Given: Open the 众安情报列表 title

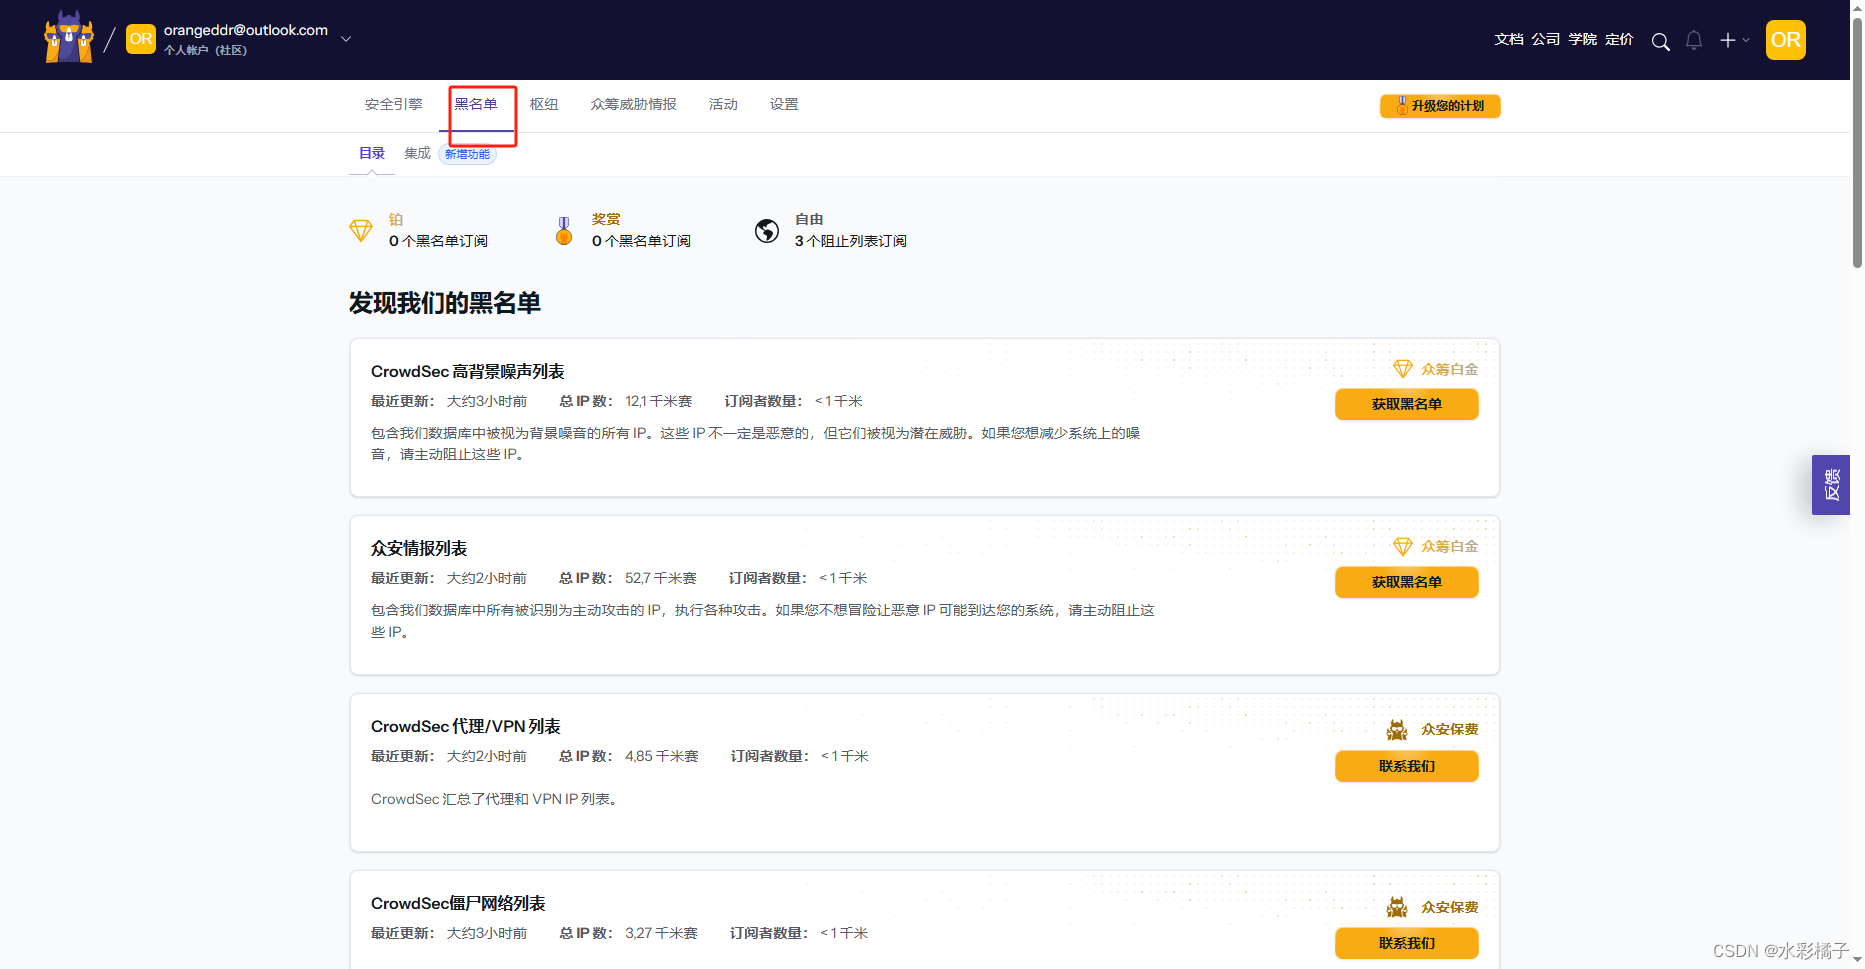Looking at the screenshot, I should pyautogui.click(x=419, y=548).
